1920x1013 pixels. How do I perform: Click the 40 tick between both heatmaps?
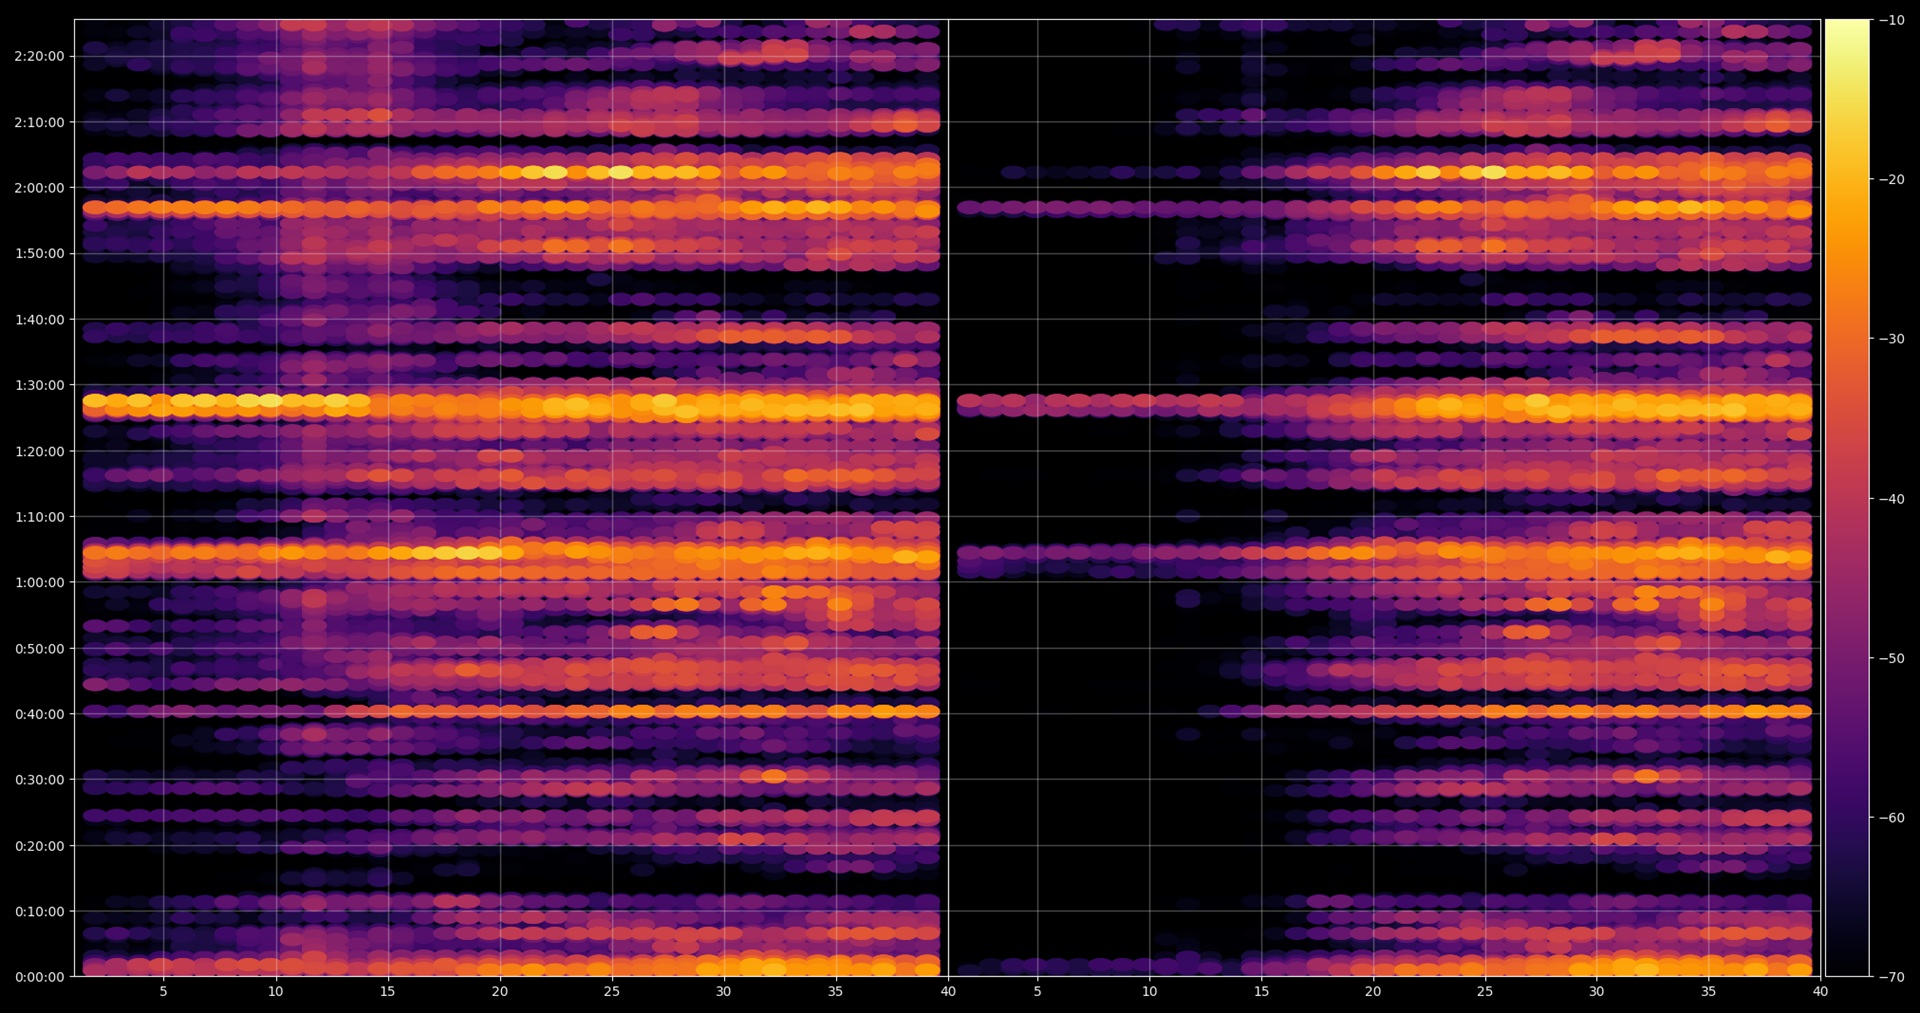(x=948, y=991)
